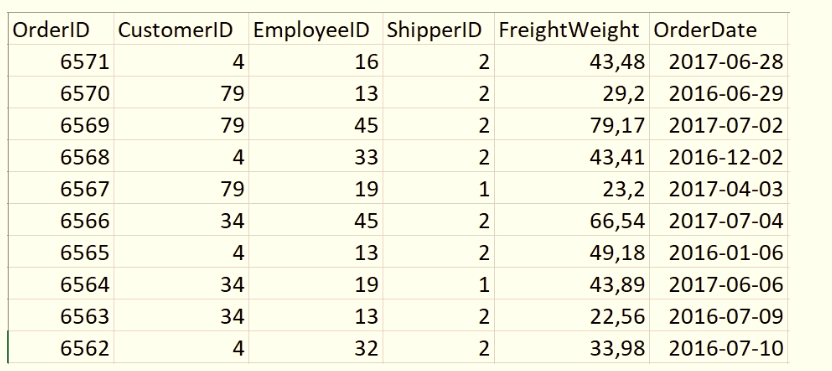Select the freight weight cell 79,17

[572, 125]
